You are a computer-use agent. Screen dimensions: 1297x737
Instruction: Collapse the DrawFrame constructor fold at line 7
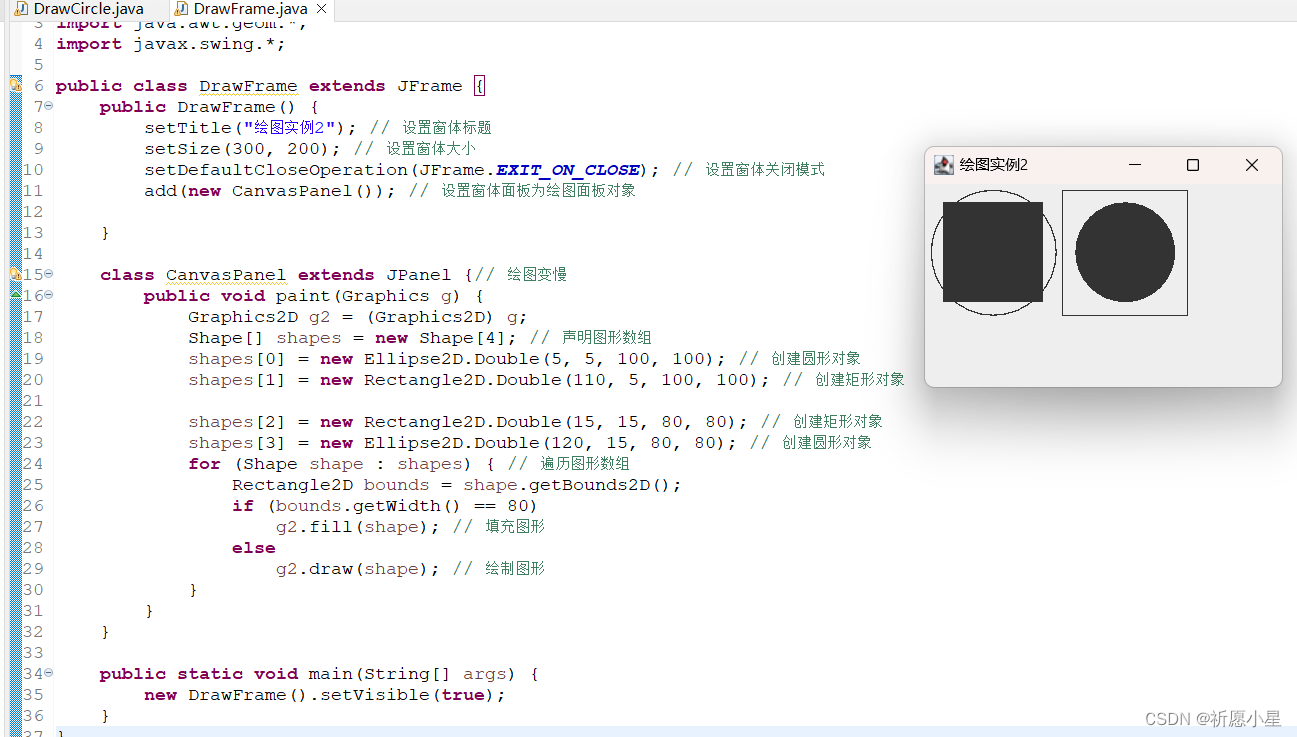pos(47,106)
